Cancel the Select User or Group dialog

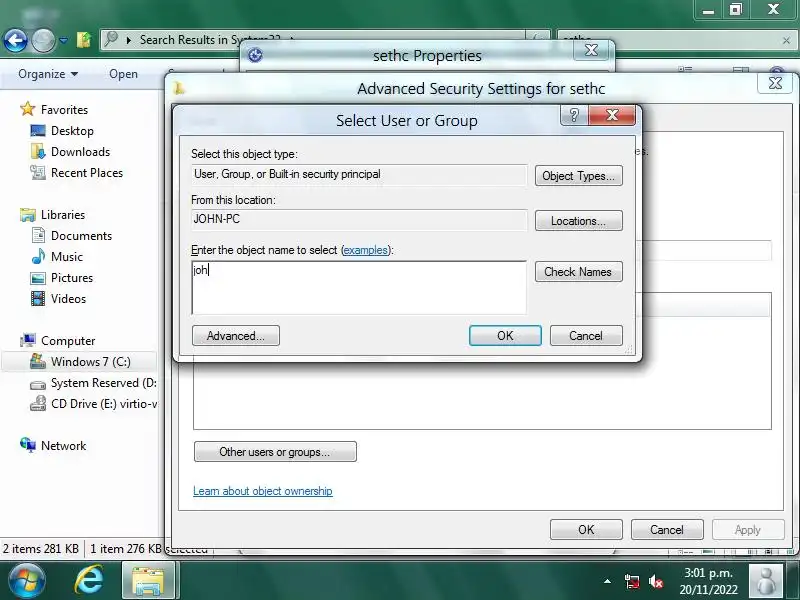(x=586, y=336)
